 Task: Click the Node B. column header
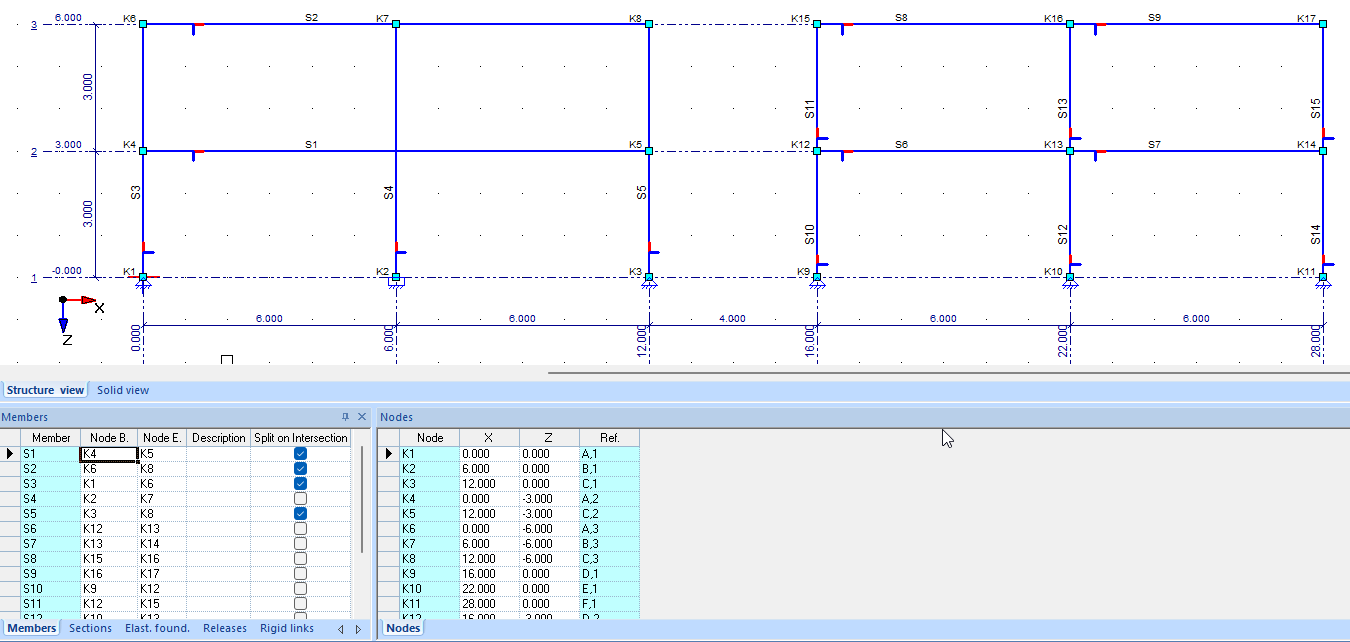point(108,438)
